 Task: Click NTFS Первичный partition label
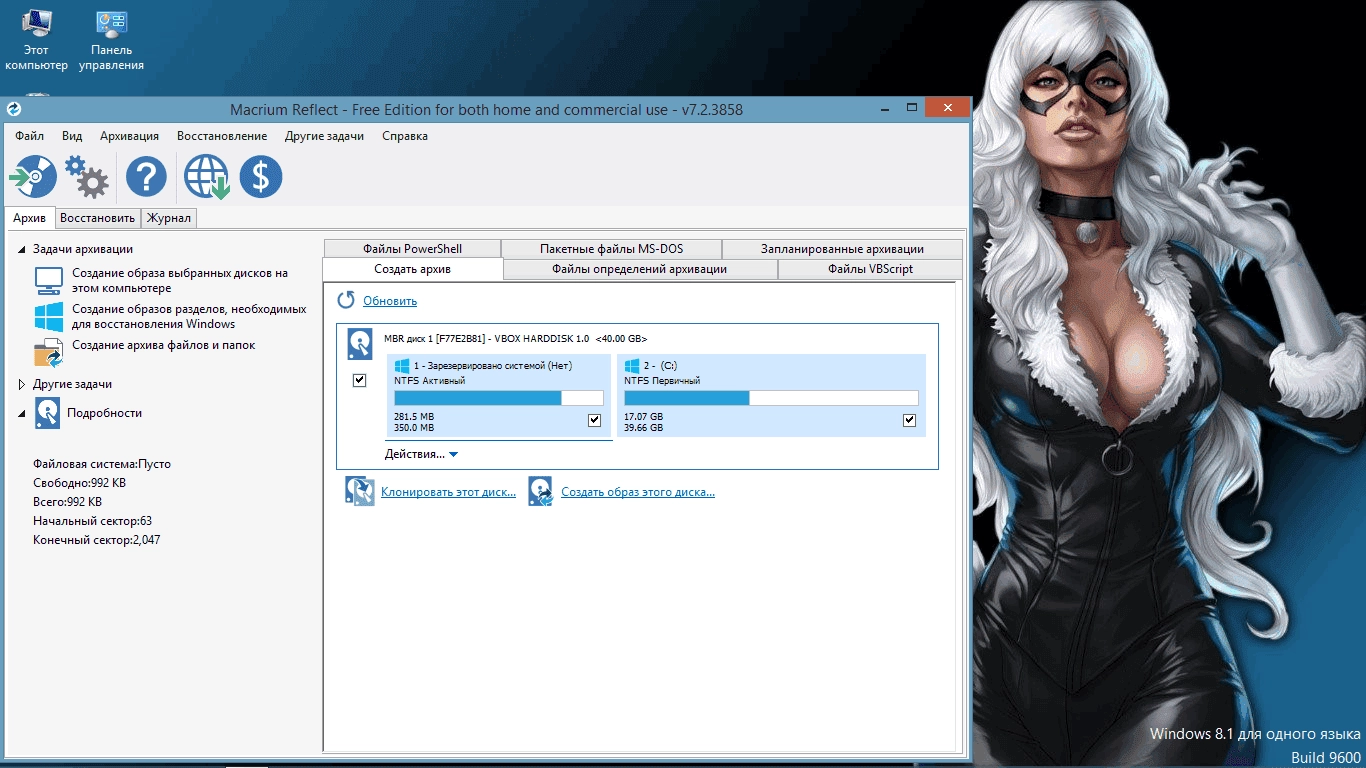point(662,381)
